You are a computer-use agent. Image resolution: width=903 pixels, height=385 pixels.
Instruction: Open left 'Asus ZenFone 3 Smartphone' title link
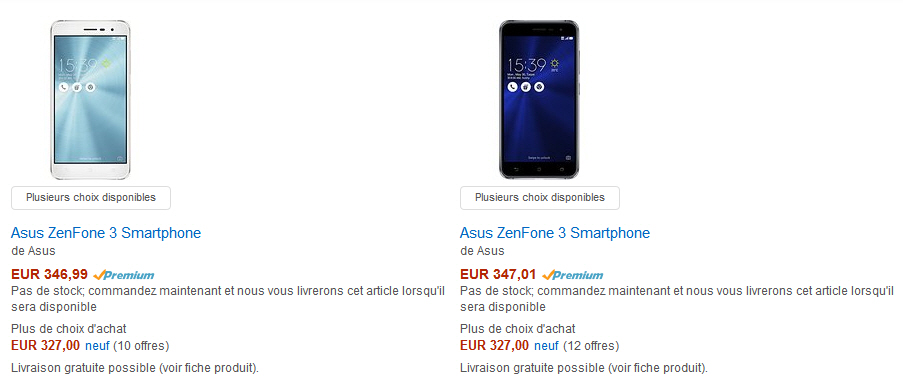[106, 233]
